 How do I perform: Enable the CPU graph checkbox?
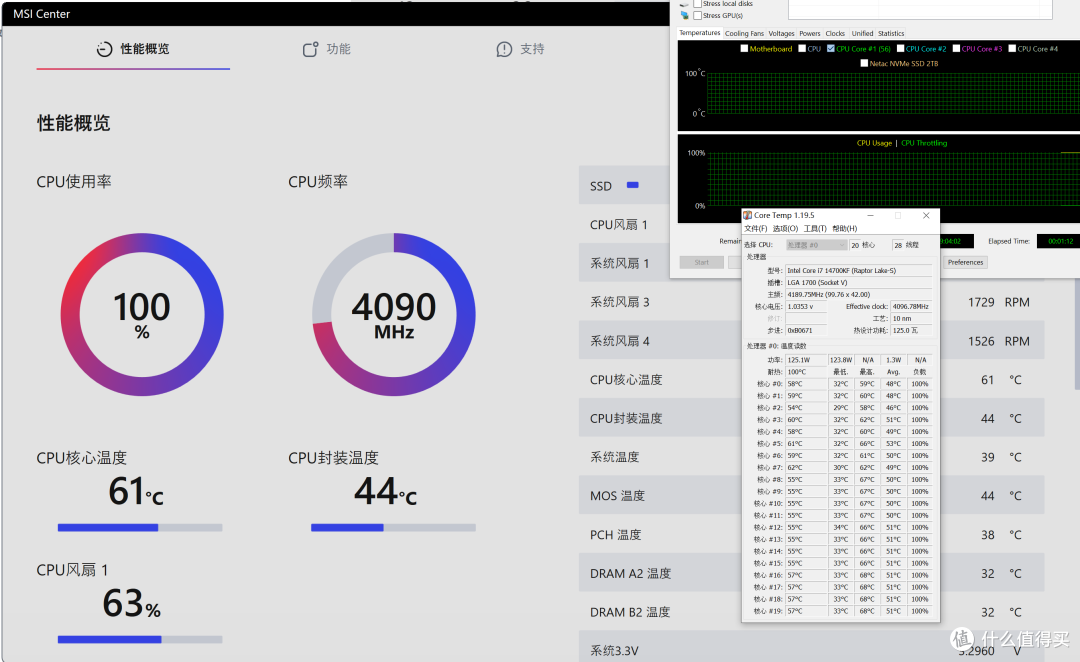click(802, 49)
